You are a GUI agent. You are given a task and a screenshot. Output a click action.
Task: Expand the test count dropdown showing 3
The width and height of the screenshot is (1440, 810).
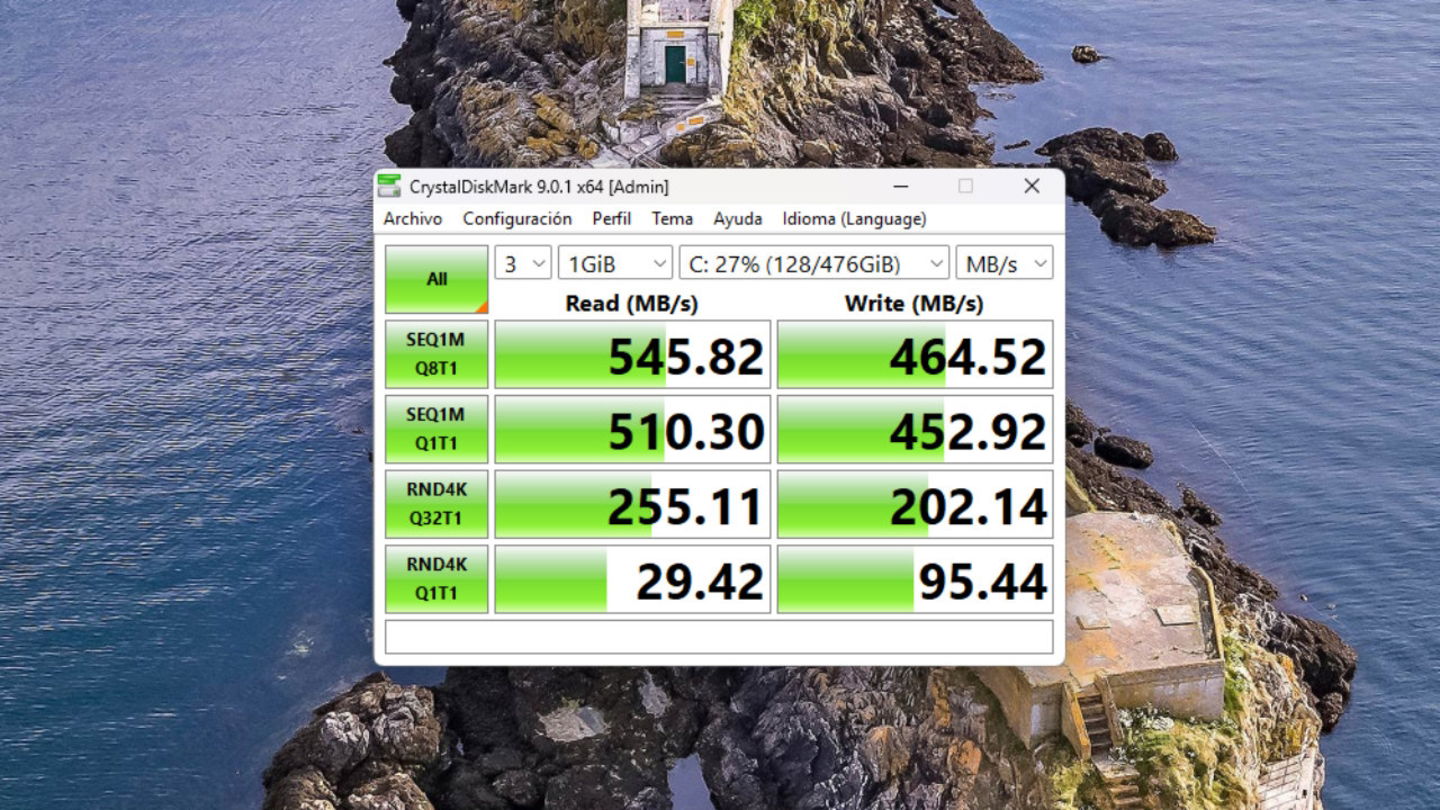[x=523, y=264]
